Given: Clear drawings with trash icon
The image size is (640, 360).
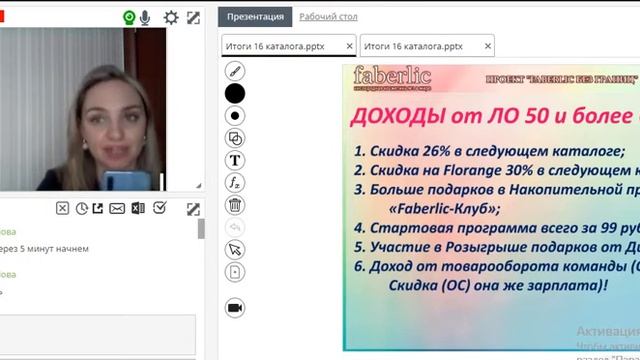Looking at the screenshot, I should (235, 205).
